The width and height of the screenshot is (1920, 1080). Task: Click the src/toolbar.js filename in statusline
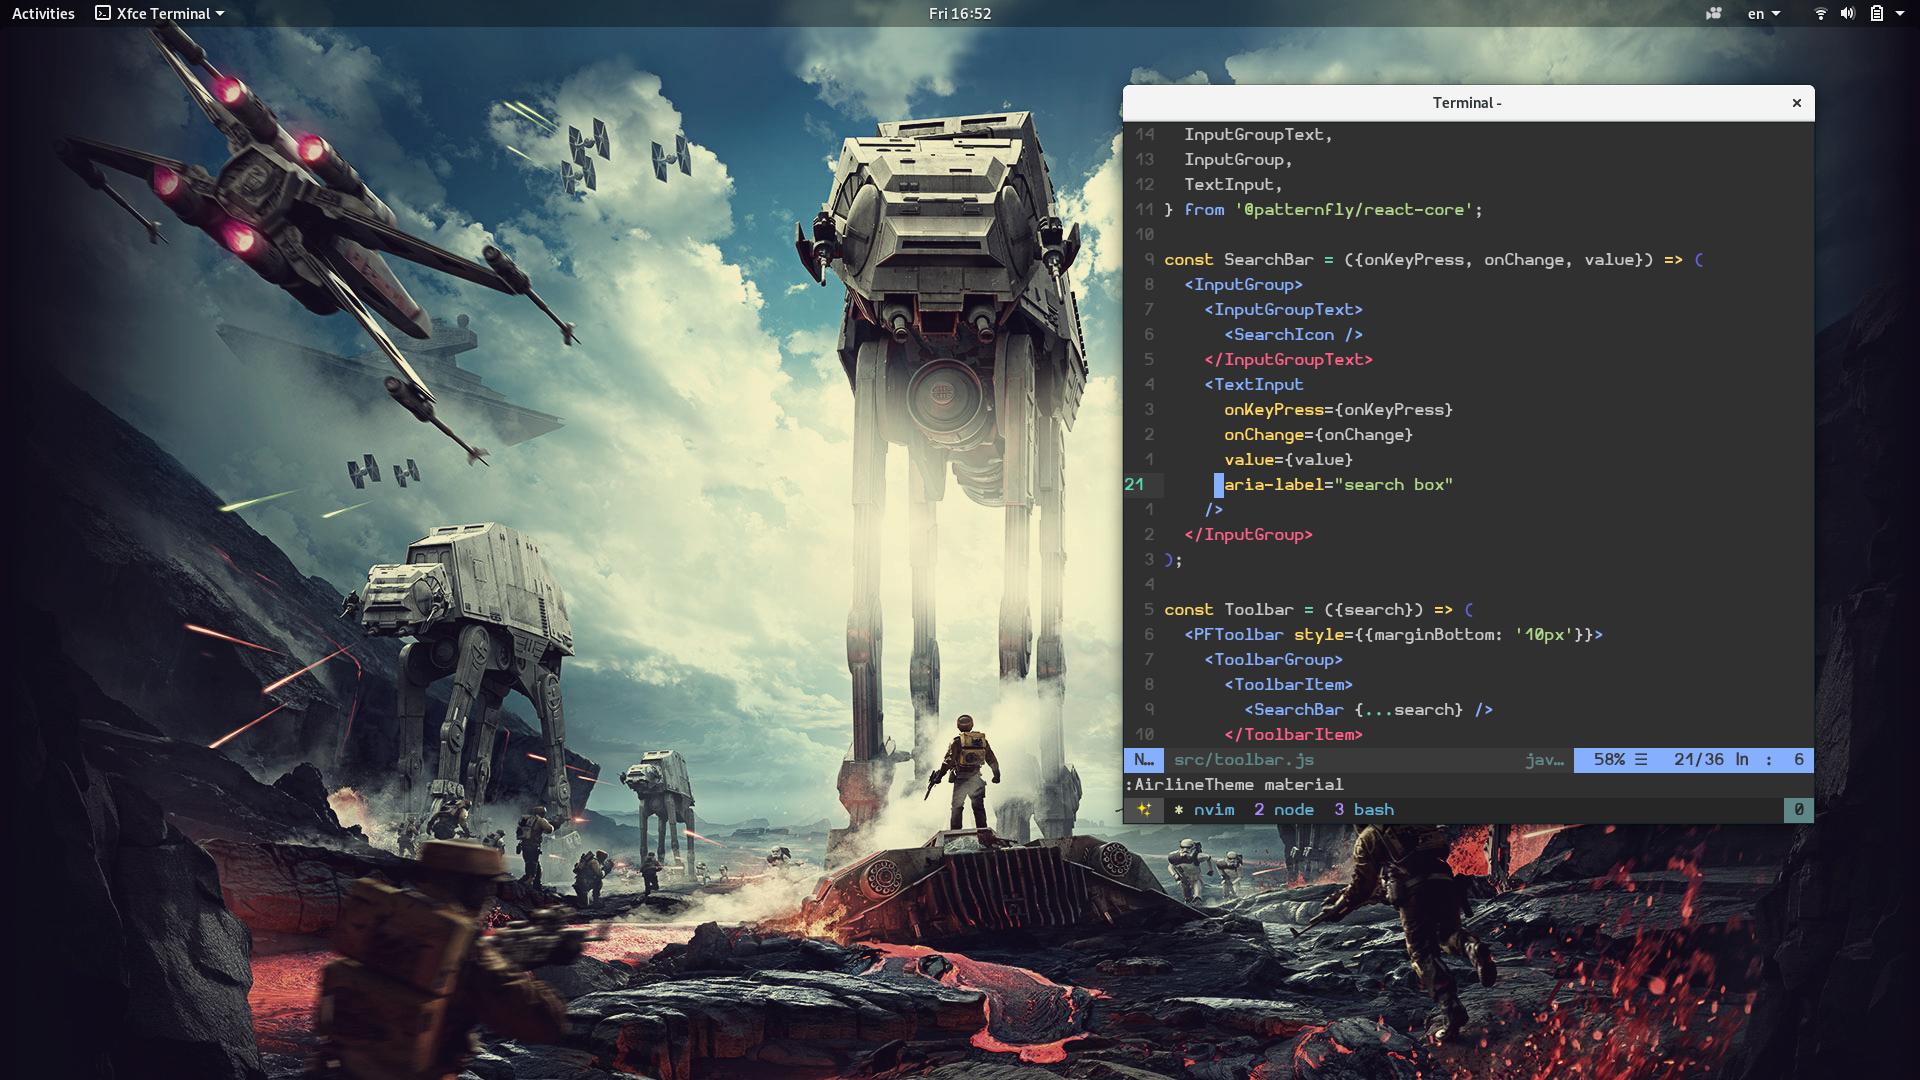pos(1244,759)
